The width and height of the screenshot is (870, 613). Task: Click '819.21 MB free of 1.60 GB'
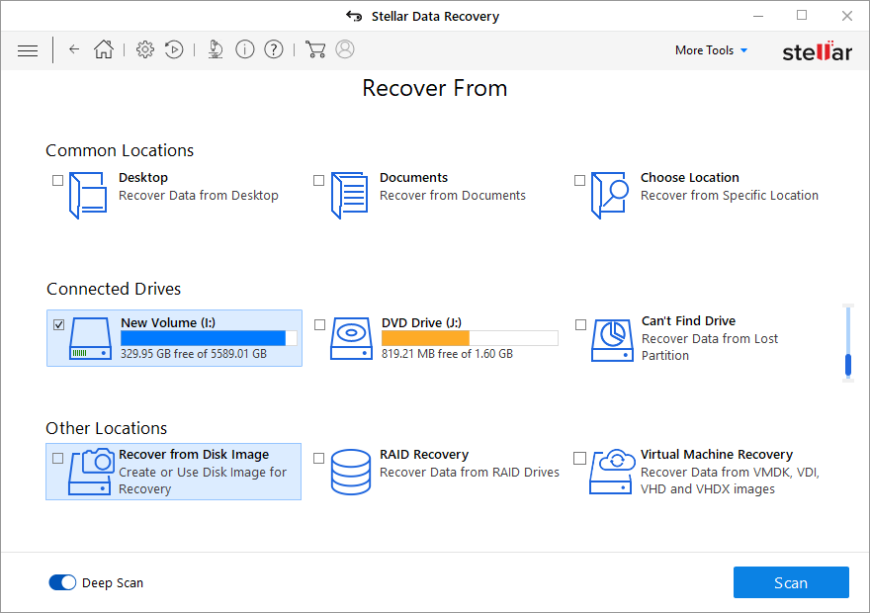(x=447, y=354)
